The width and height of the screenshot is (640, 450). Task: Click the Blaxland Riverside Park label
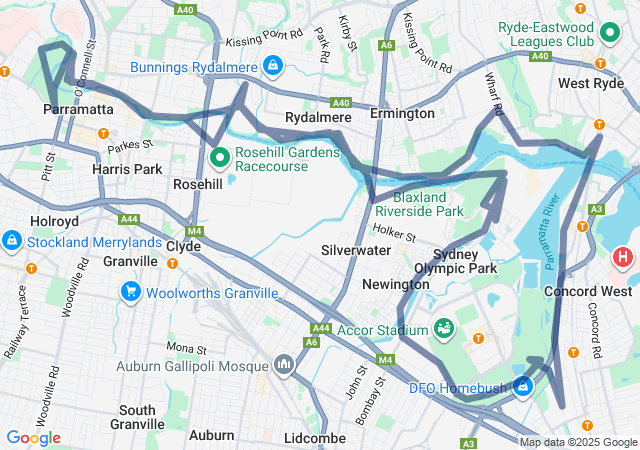(419, 204)
